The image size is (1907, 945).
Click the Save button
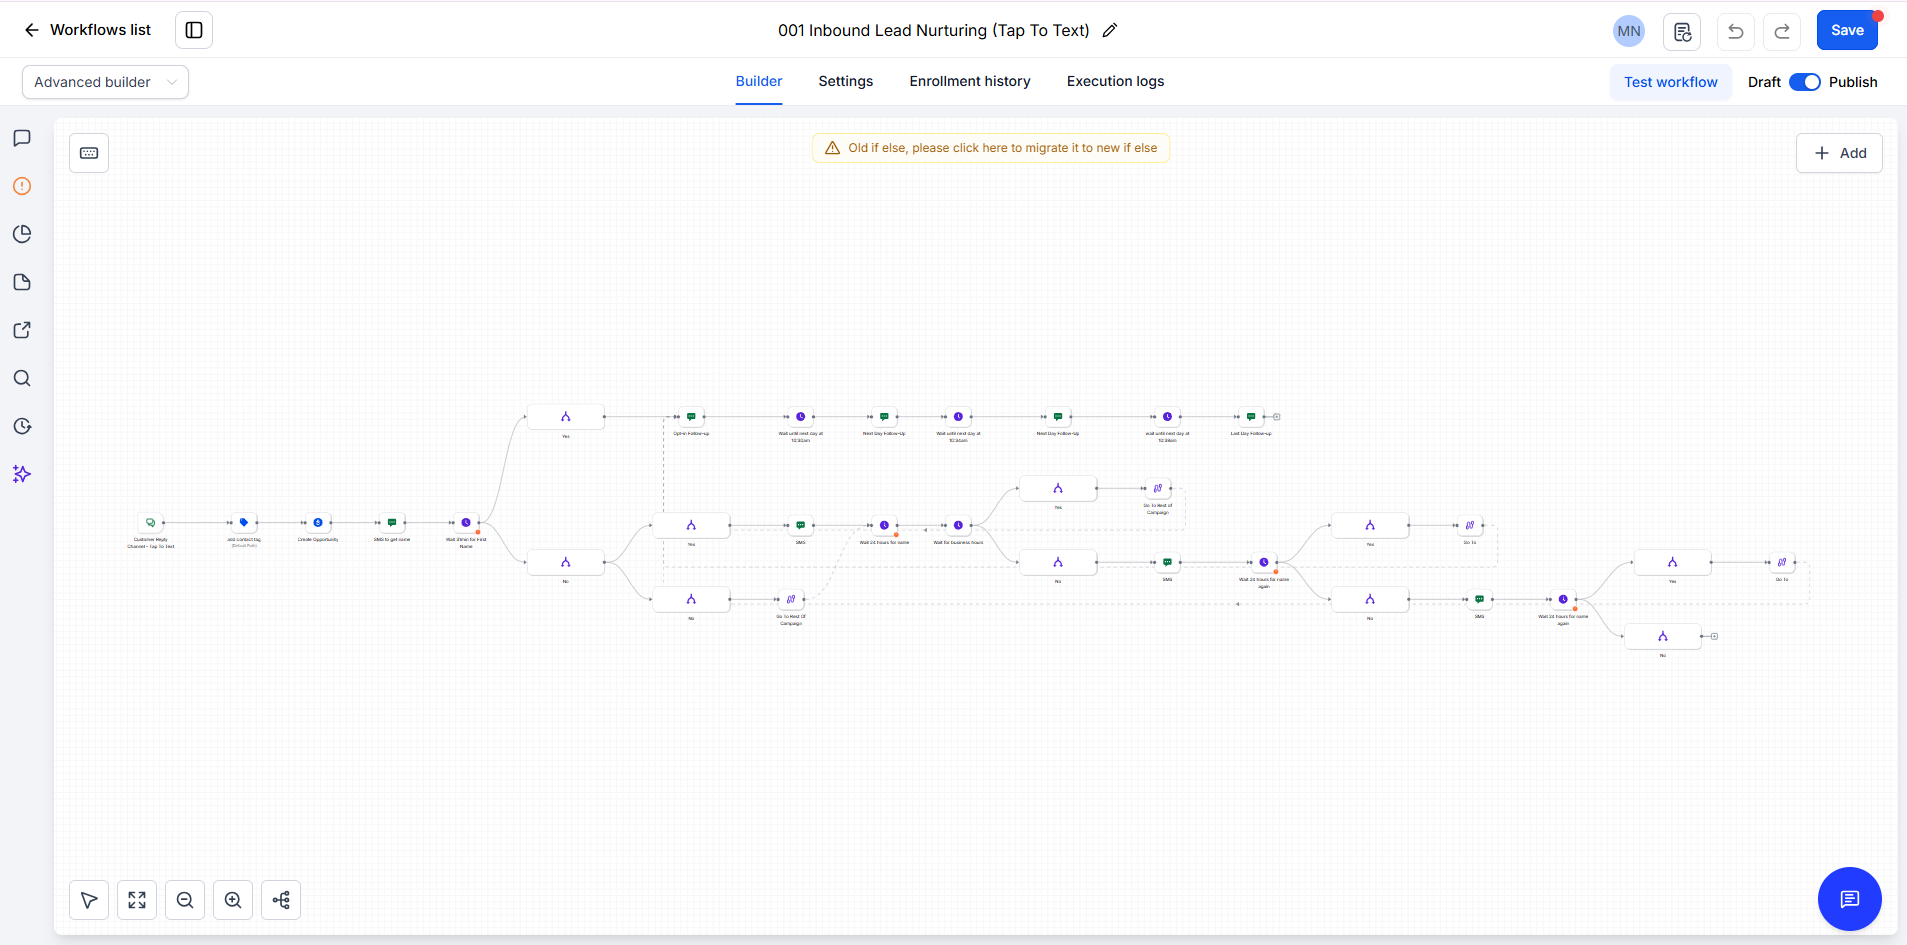coord(1847,30)
